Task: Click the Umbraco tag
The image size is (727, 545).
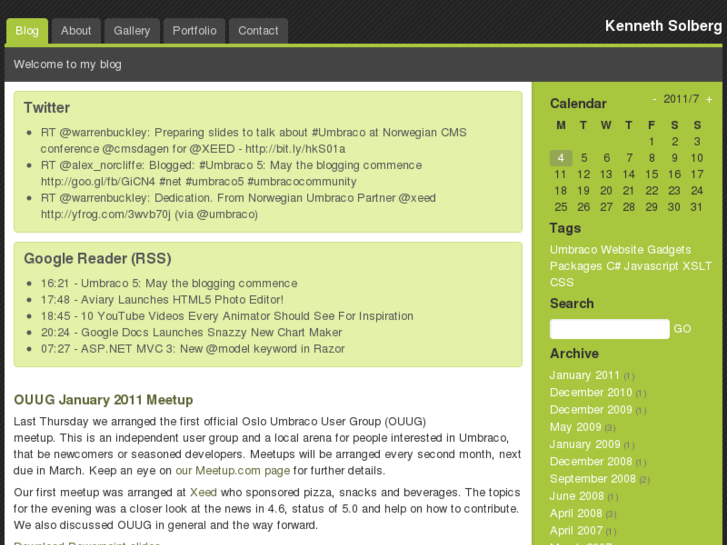Action: click(574, 250)
